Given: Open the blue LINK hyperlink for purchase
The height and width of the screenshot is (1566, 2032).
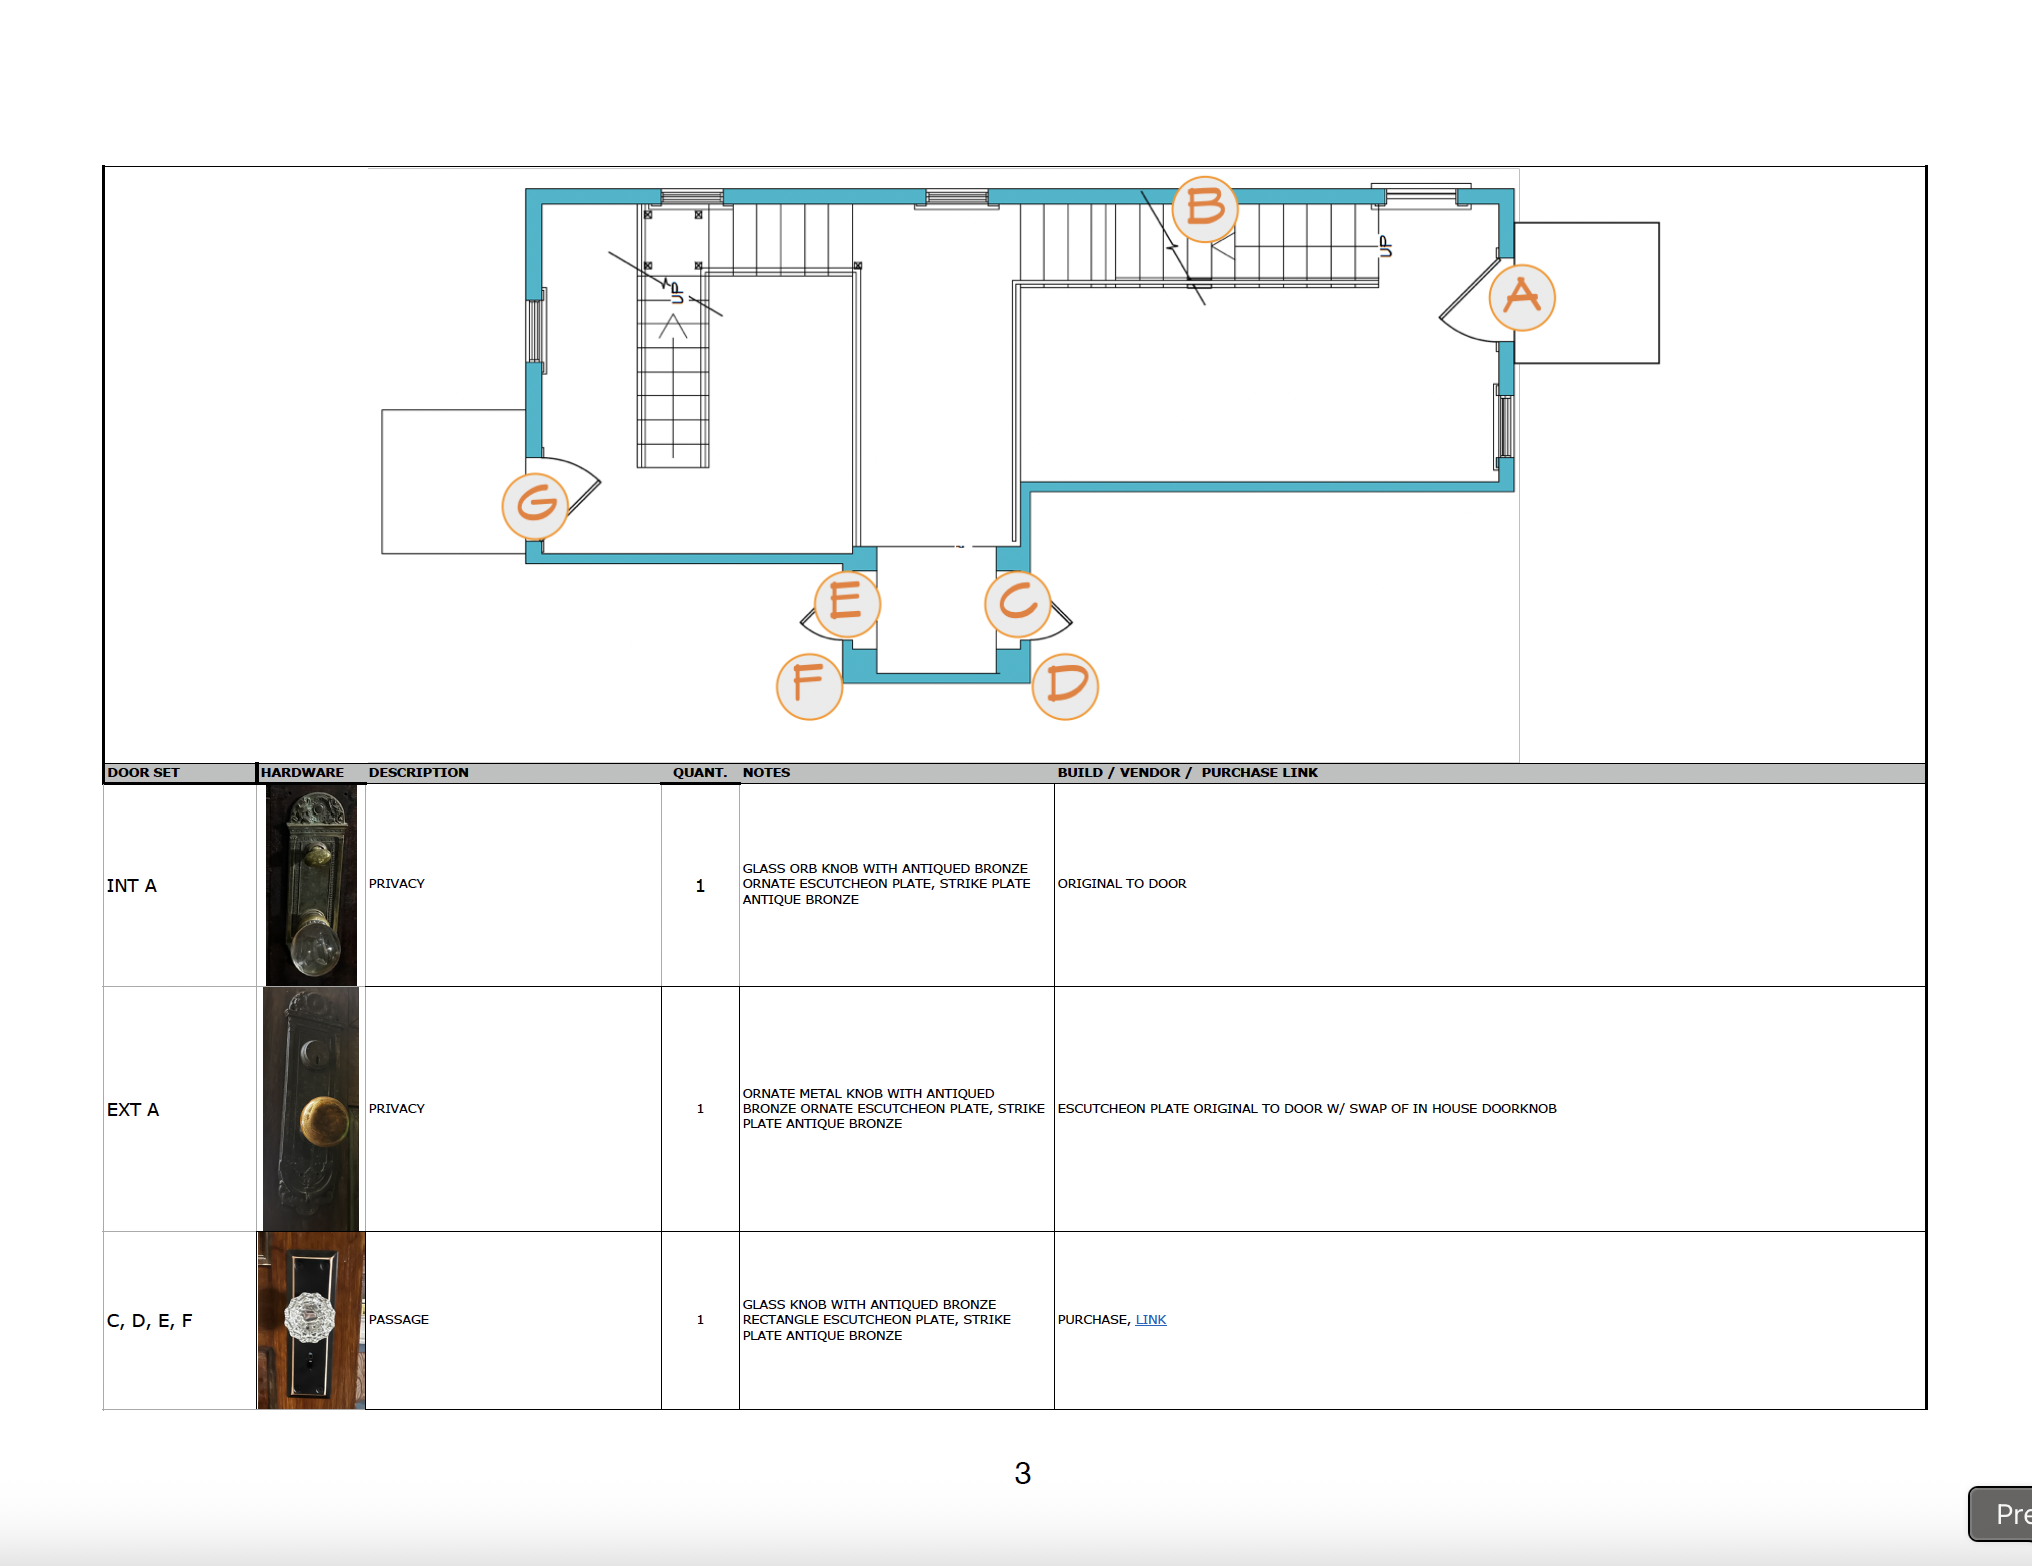Looking at the screenshot, I should pos(1150,1319).
